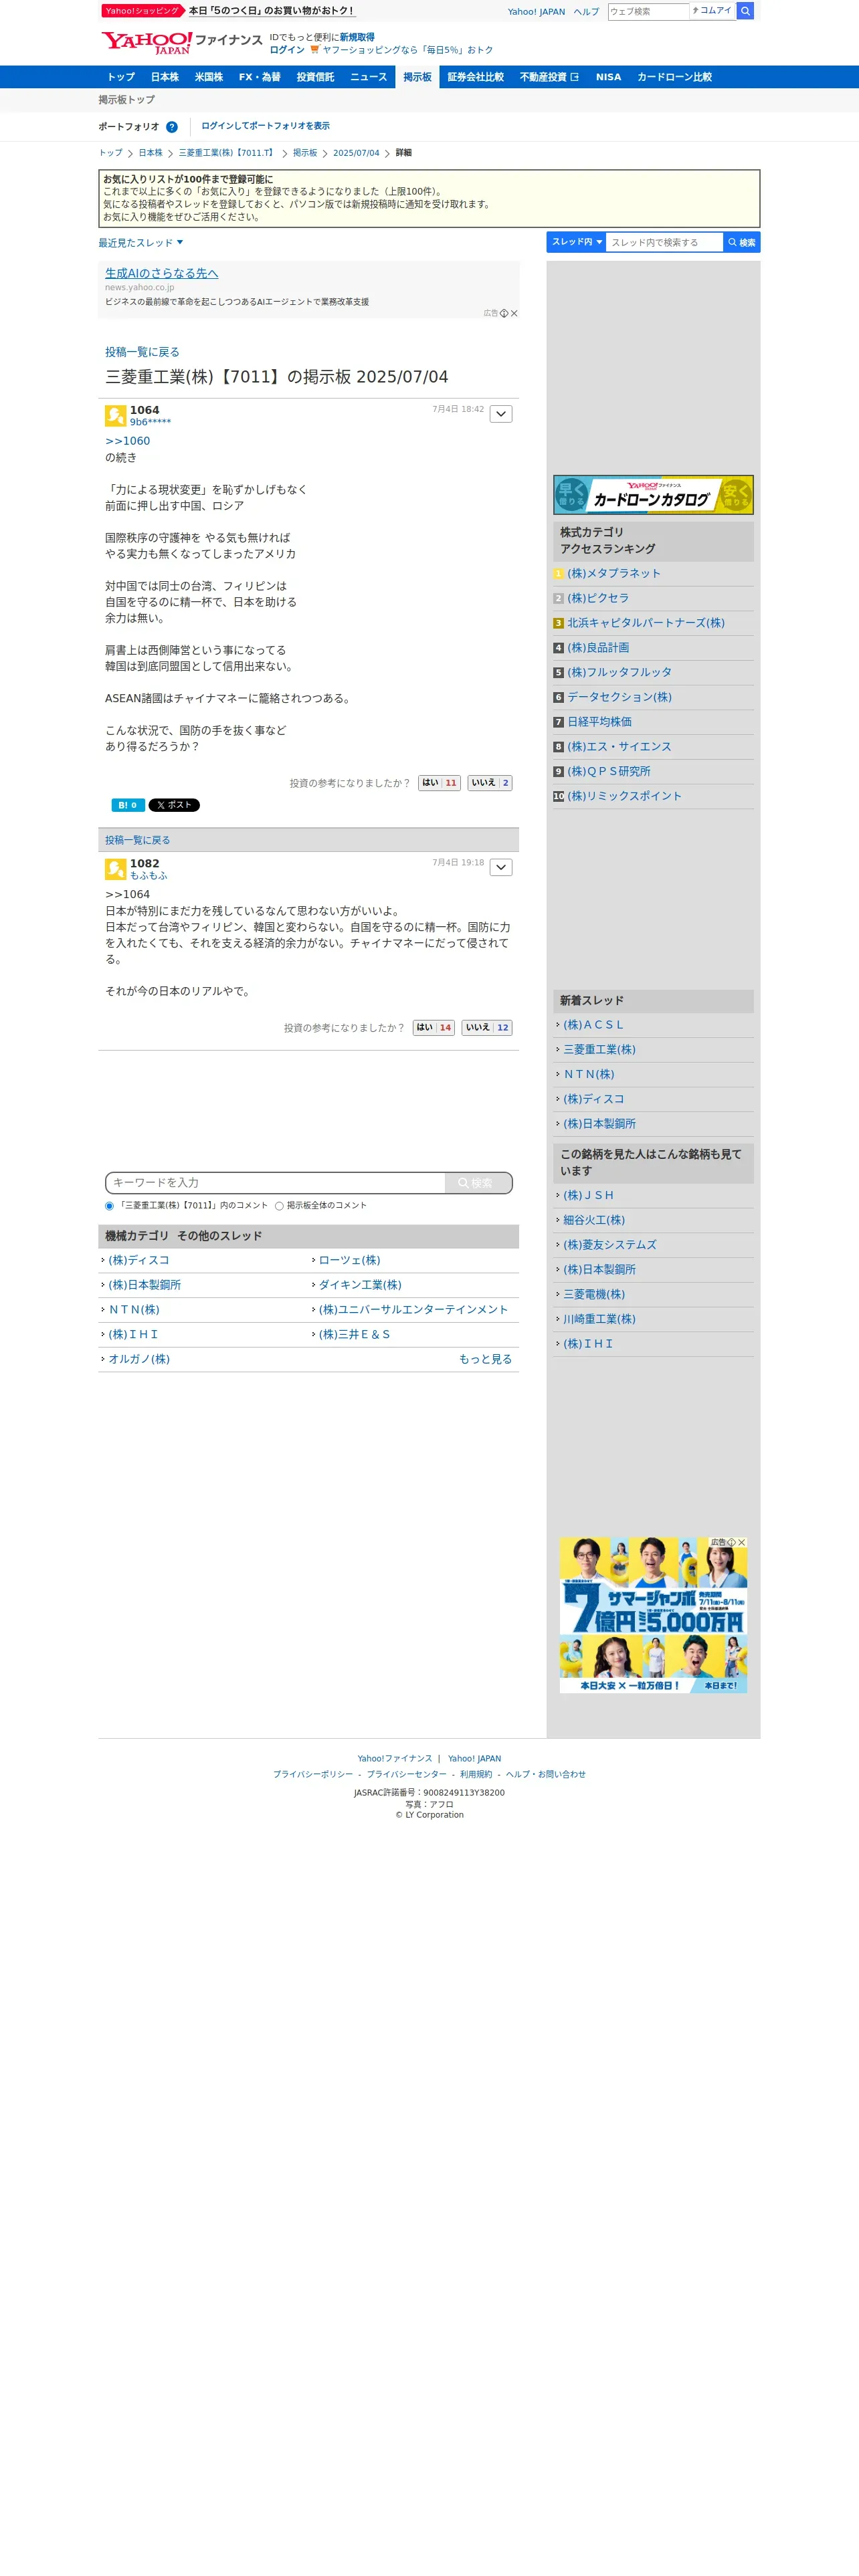The width and height of the screenshot is (859, 2576).
Task: Open the ニュース navigation tab
Action: 369,77
